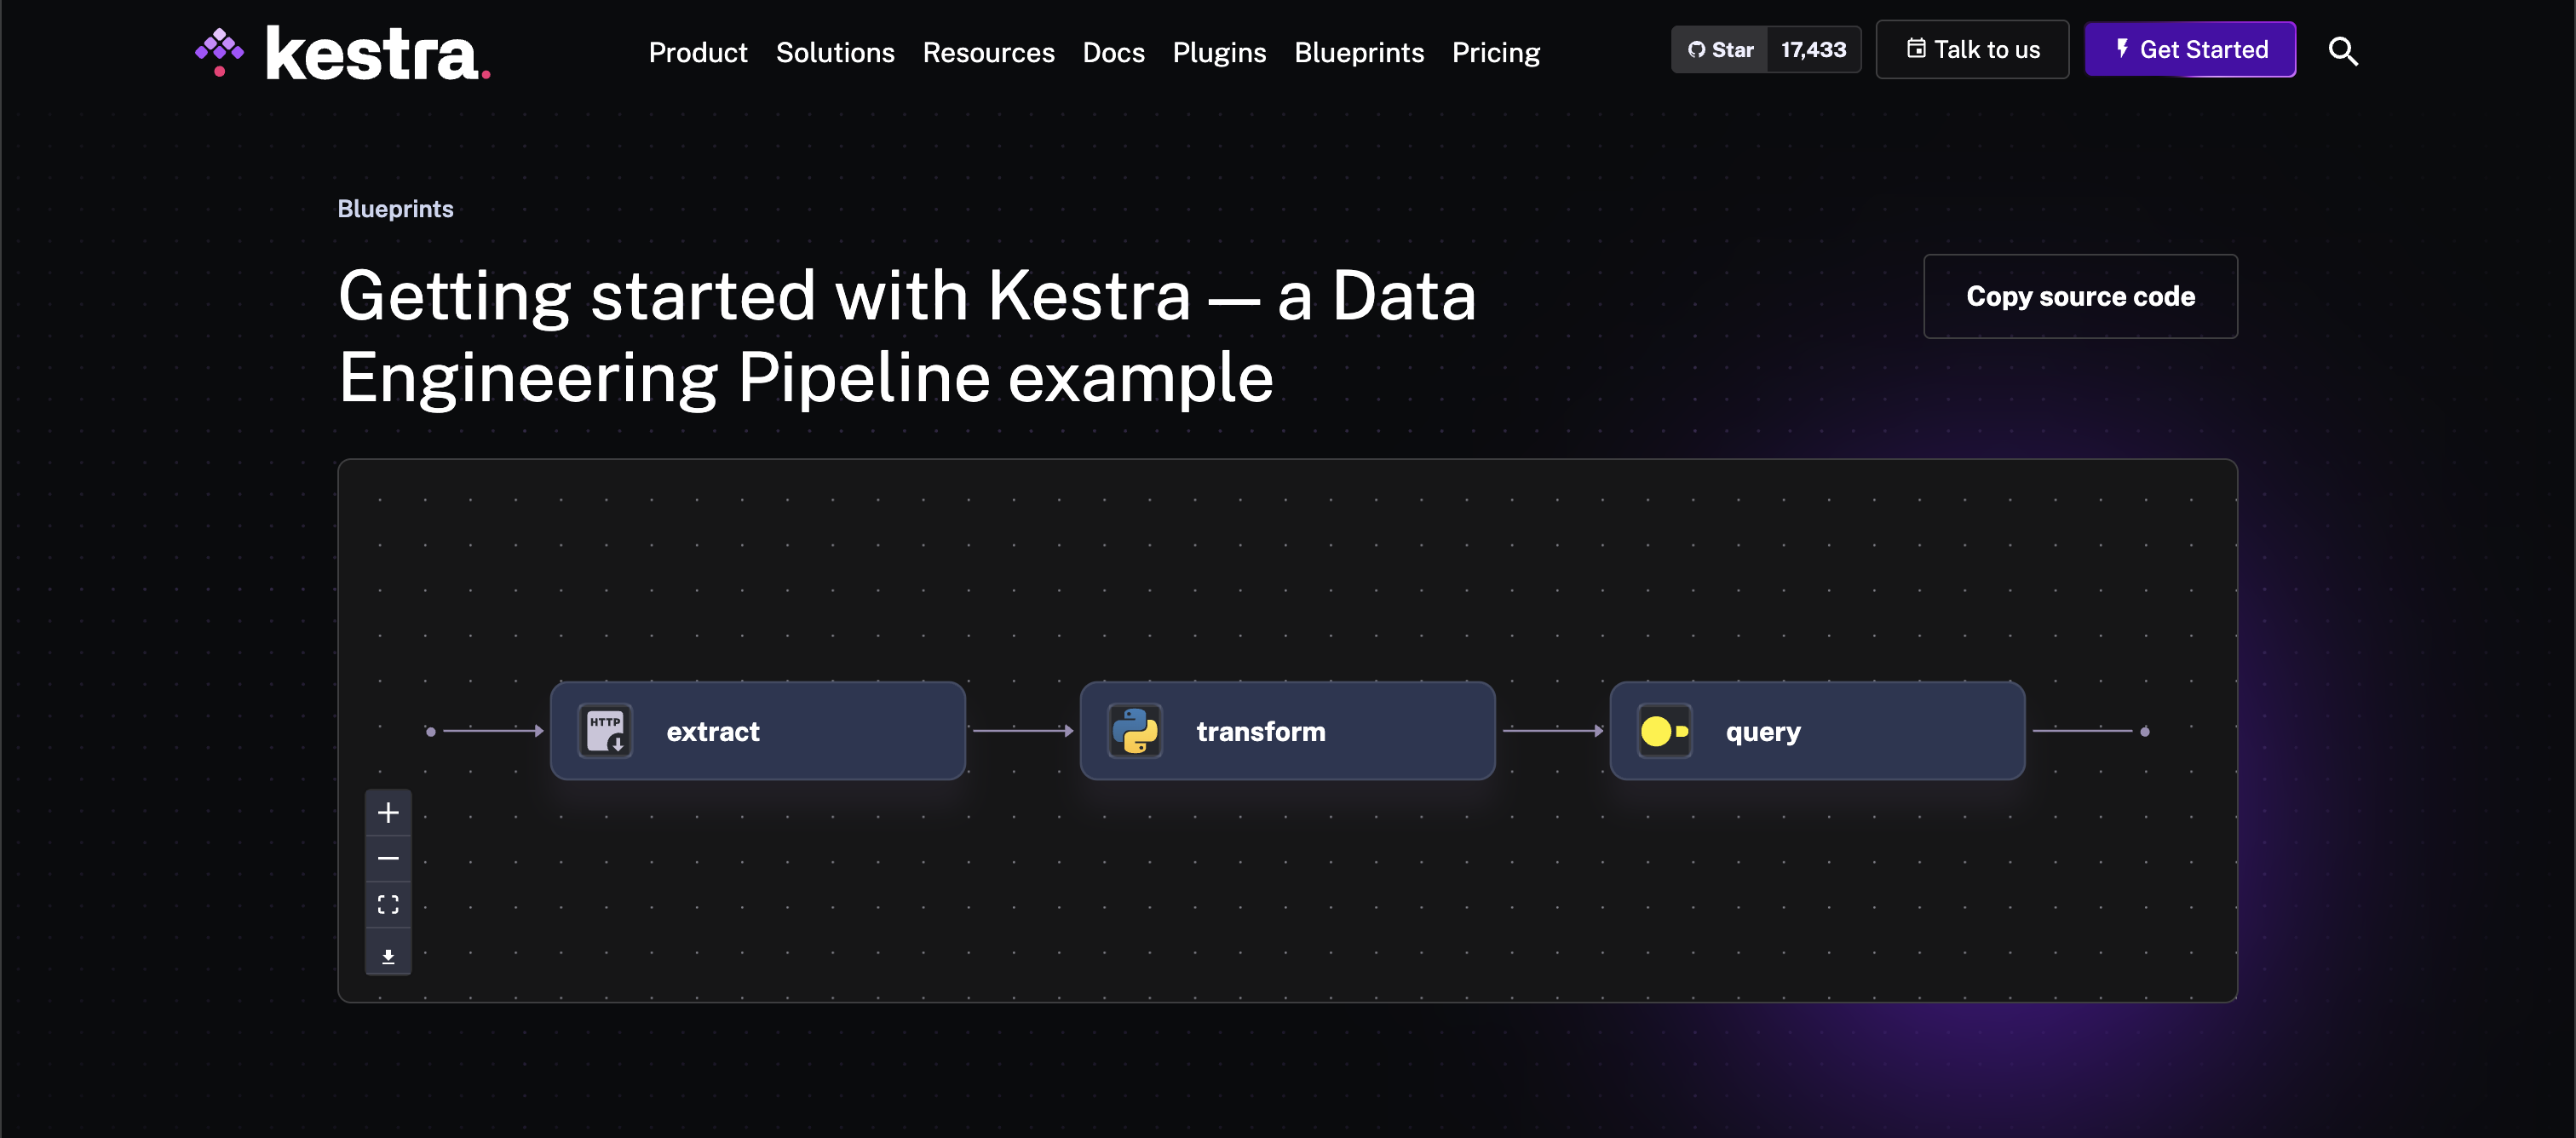The height and width of the screenshot is (1138, 2576).
Task: Click the zoom out minus control
Action: pyautogui.click(x=388, y=859)
